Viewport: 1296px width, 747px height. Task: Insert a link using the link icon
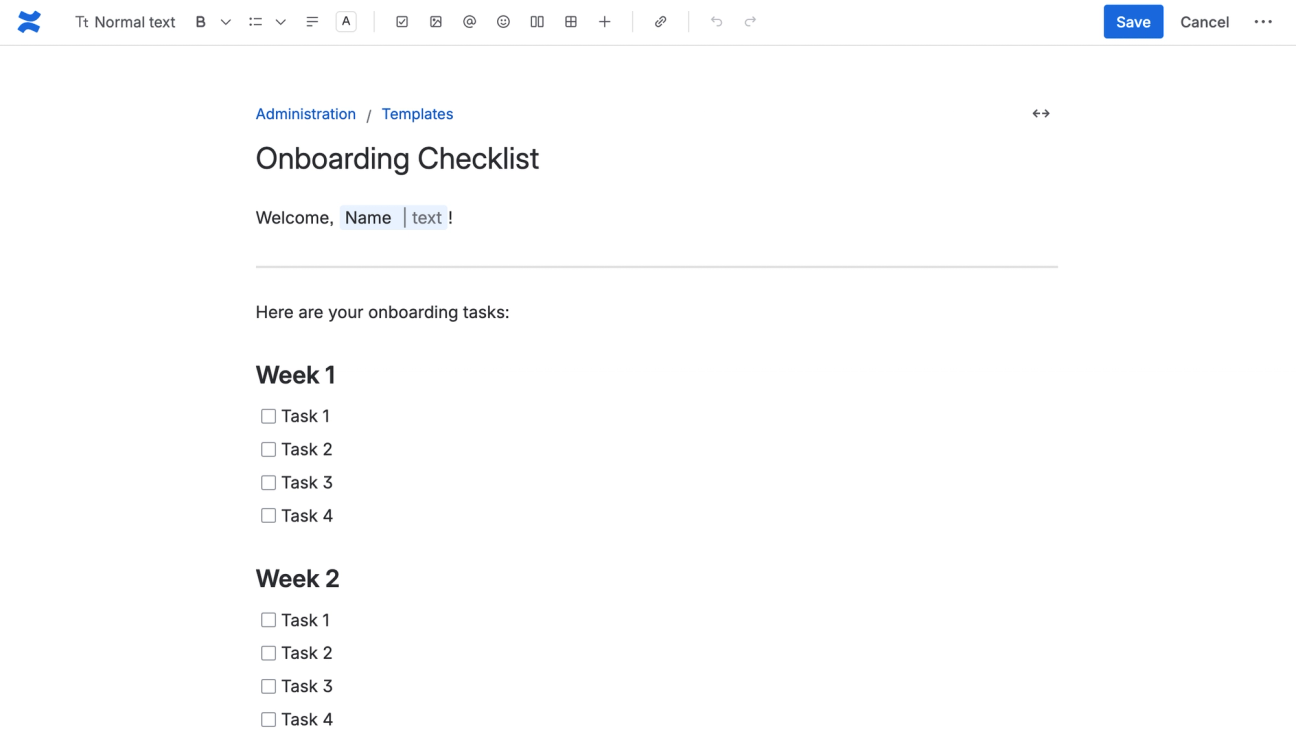point(661,21)
